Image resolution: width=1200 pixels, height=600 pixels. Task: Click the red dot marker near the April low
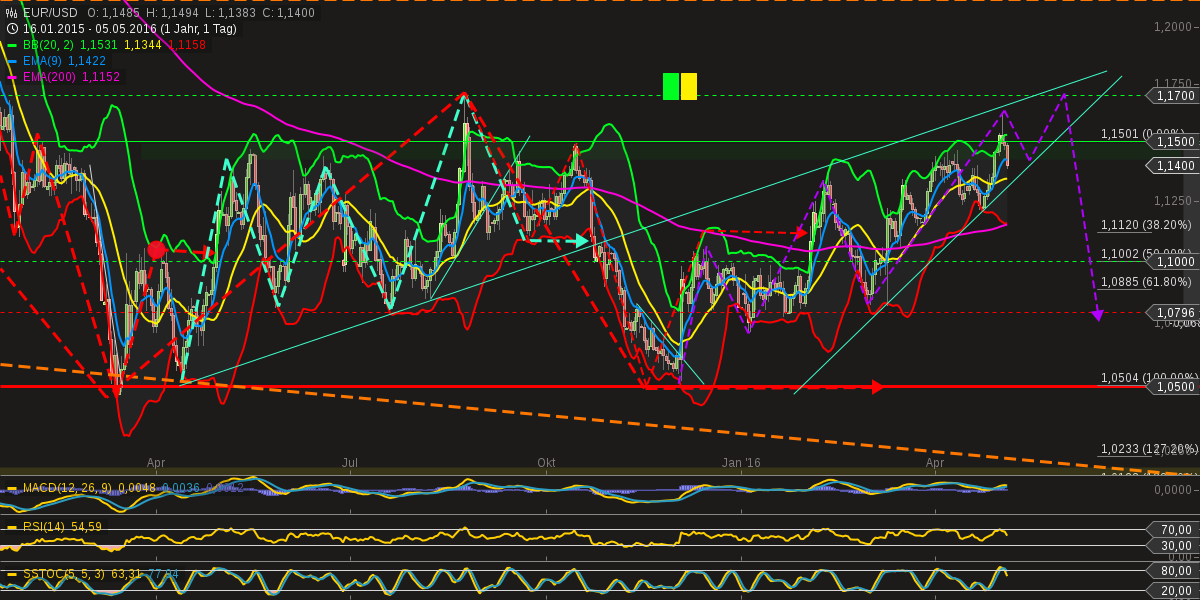click(158, 246)
